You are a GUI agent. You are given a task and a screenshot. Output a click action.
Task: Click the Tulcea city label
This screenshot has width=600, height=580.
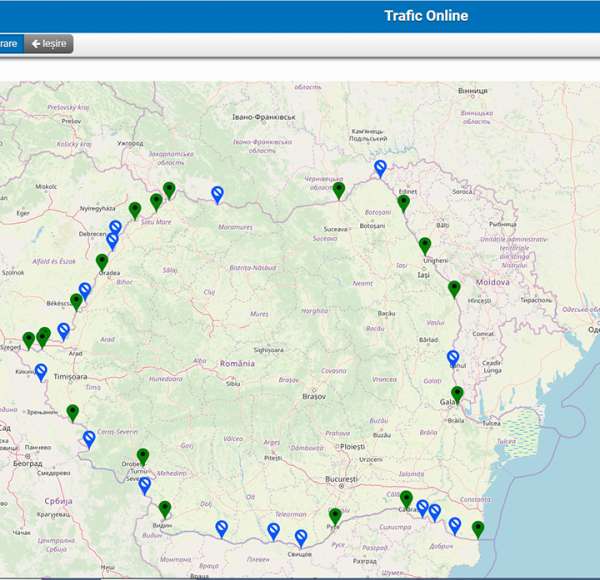coord(491,423)
